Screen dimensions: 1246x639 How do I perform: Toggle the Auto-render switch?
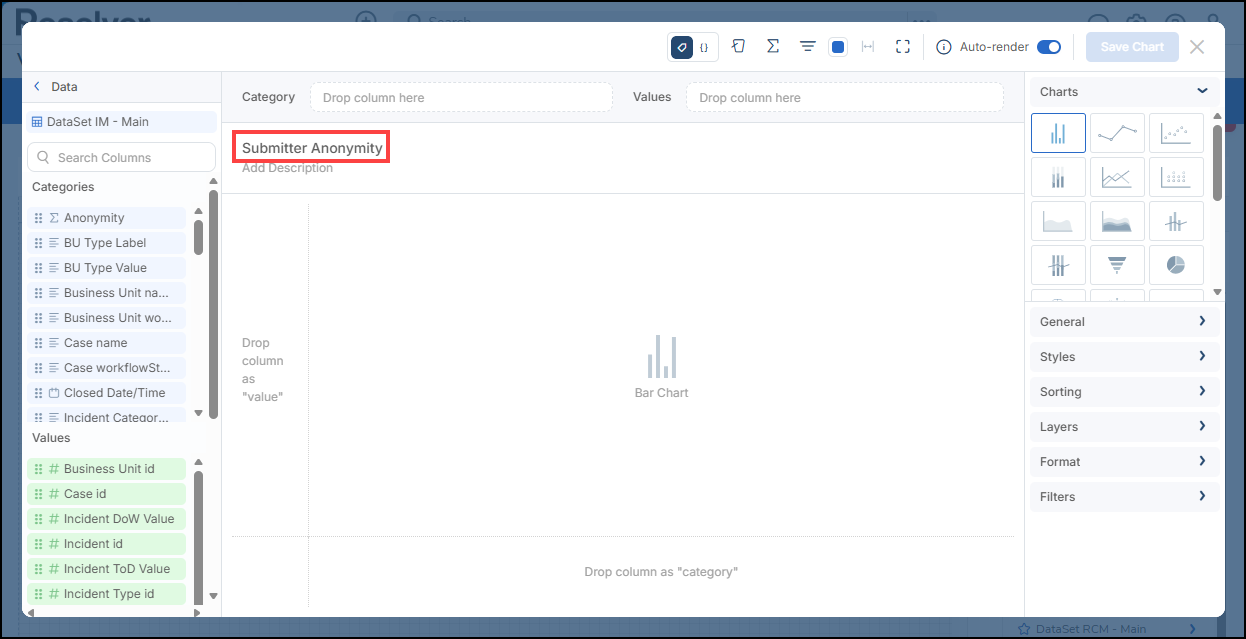1049,47
